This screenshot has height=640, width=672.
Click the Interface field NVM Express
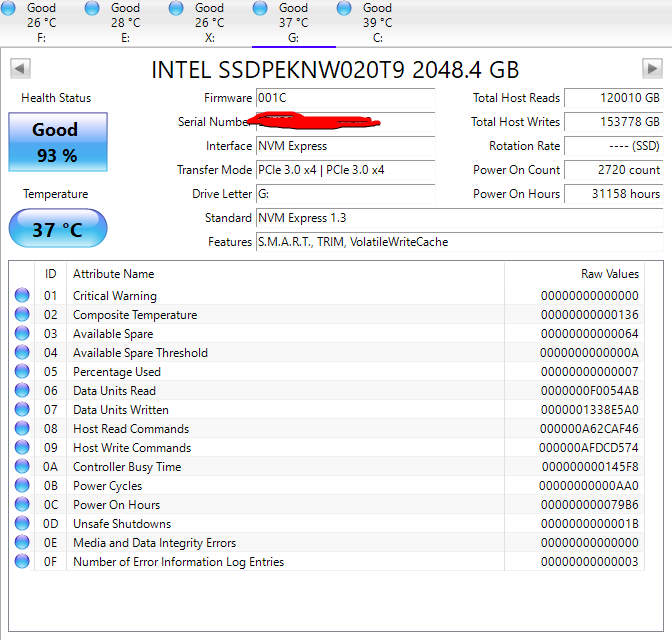[x=345, y=146]
